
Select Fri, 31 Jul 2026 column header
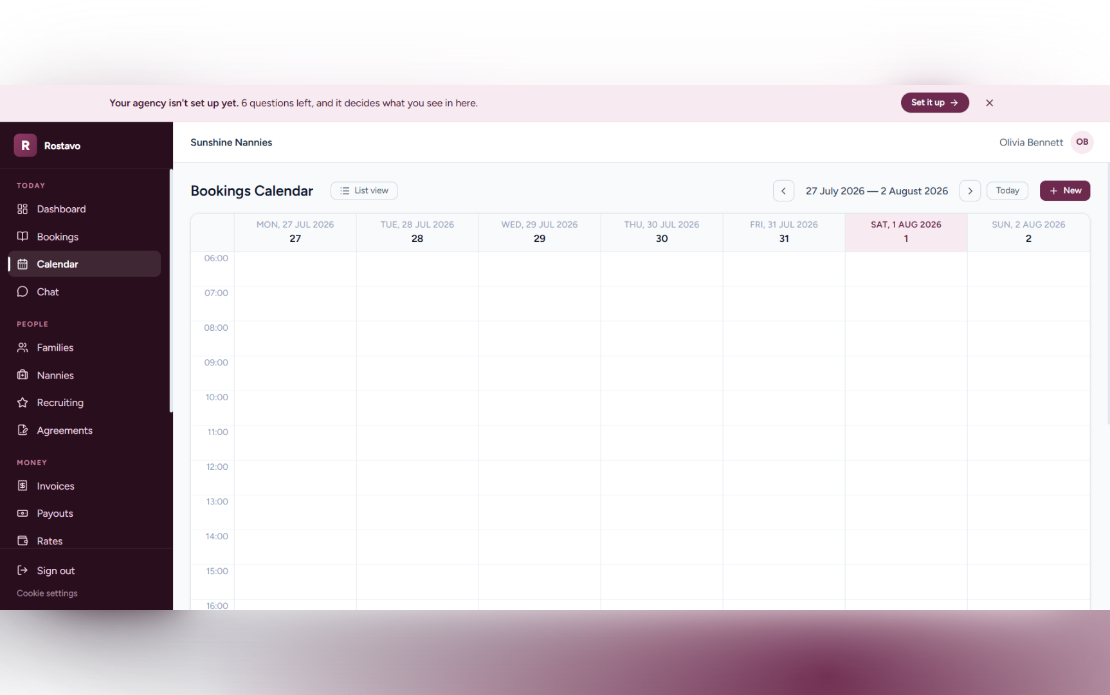pyautogui.click(x=784, y=232)
